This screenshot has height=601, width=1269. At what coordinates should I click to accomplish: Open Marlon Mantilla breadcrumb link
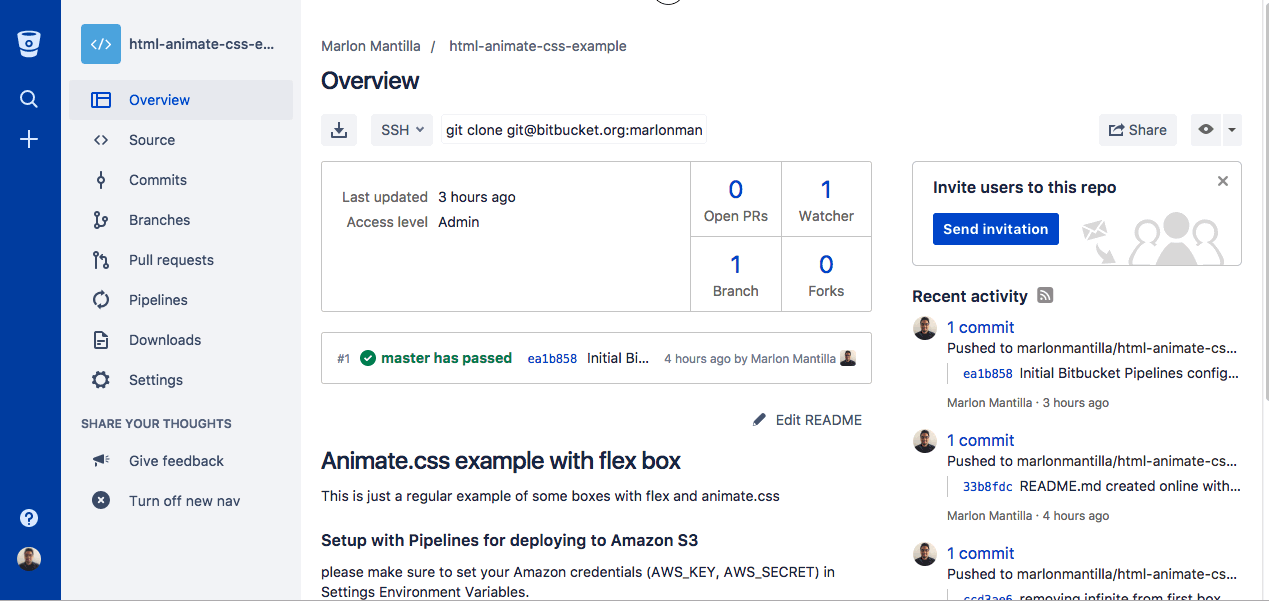(369, 46)
